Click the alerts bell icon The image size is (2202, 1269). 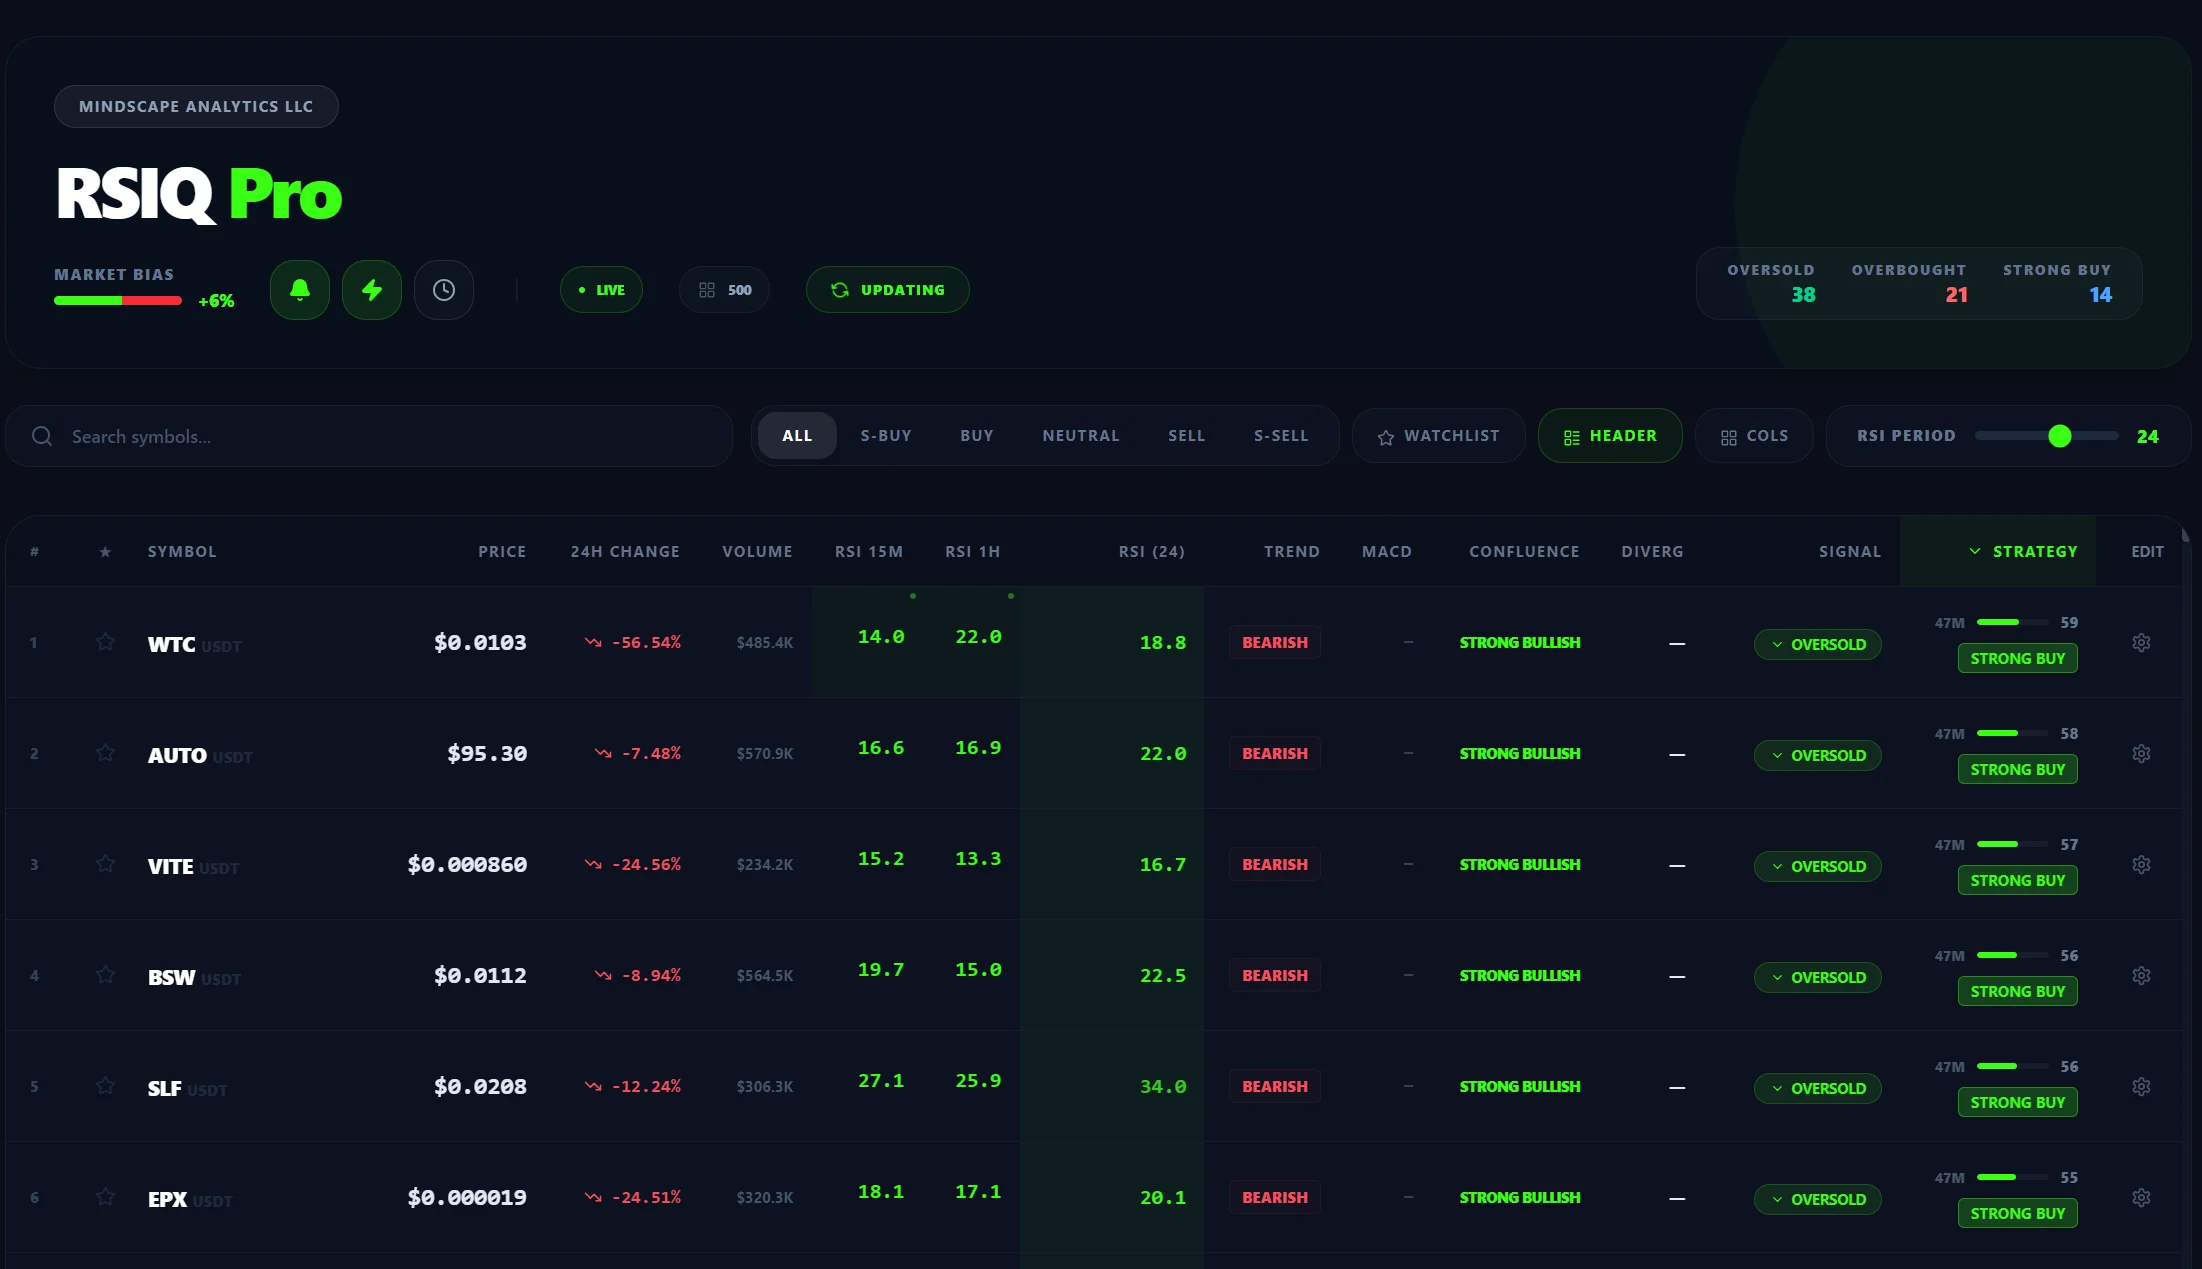click(x=299, y=290)
